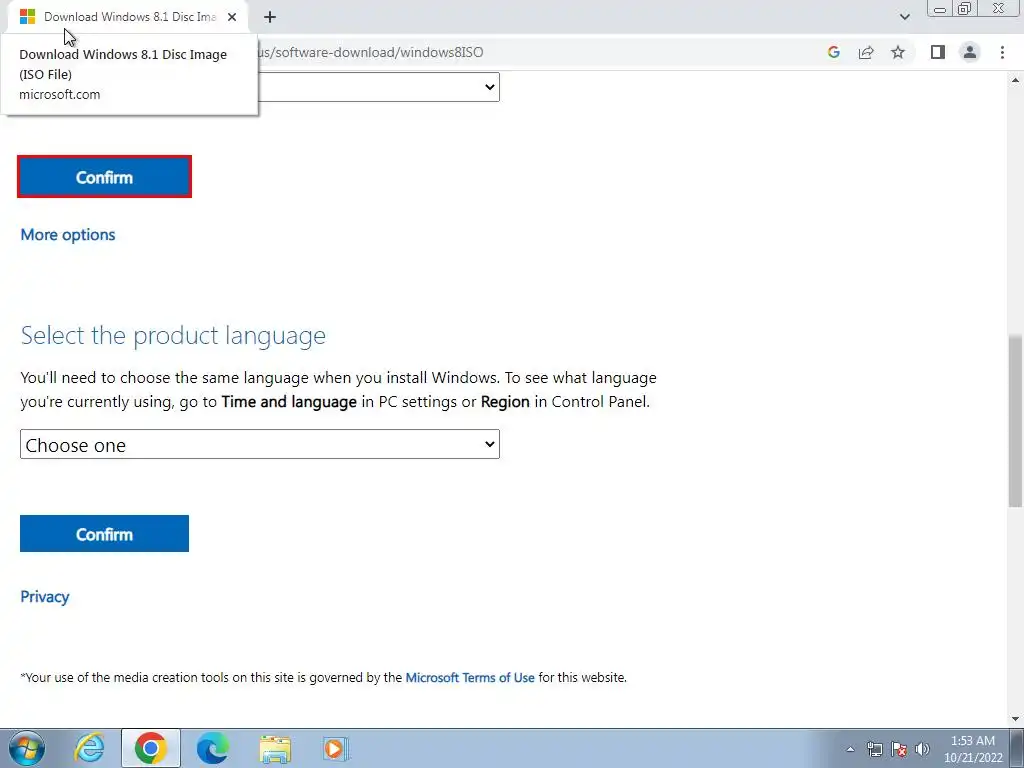Click the volume speaker tray icon
This screenshot has height=768, width=1024.
click(922, 749)
